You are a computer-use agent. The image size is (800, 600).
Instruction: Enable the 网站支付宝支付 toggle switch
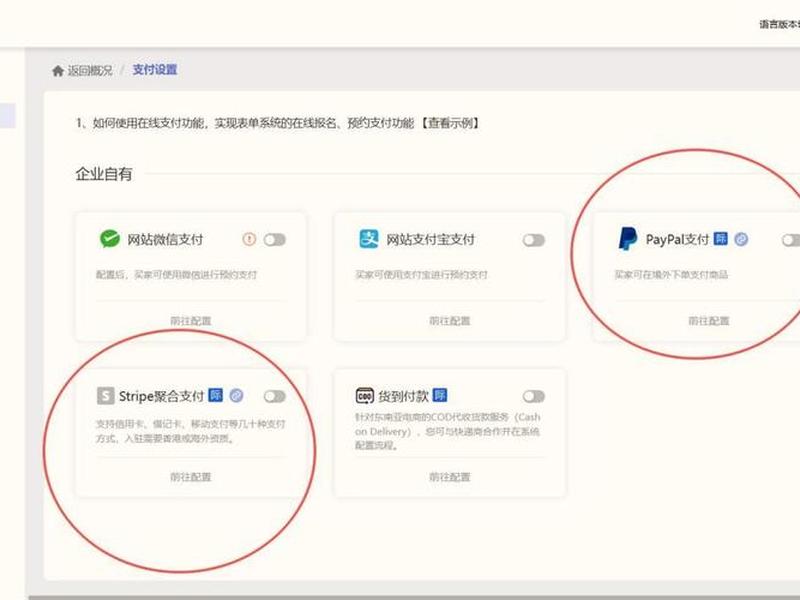click(x=534, y=240)
